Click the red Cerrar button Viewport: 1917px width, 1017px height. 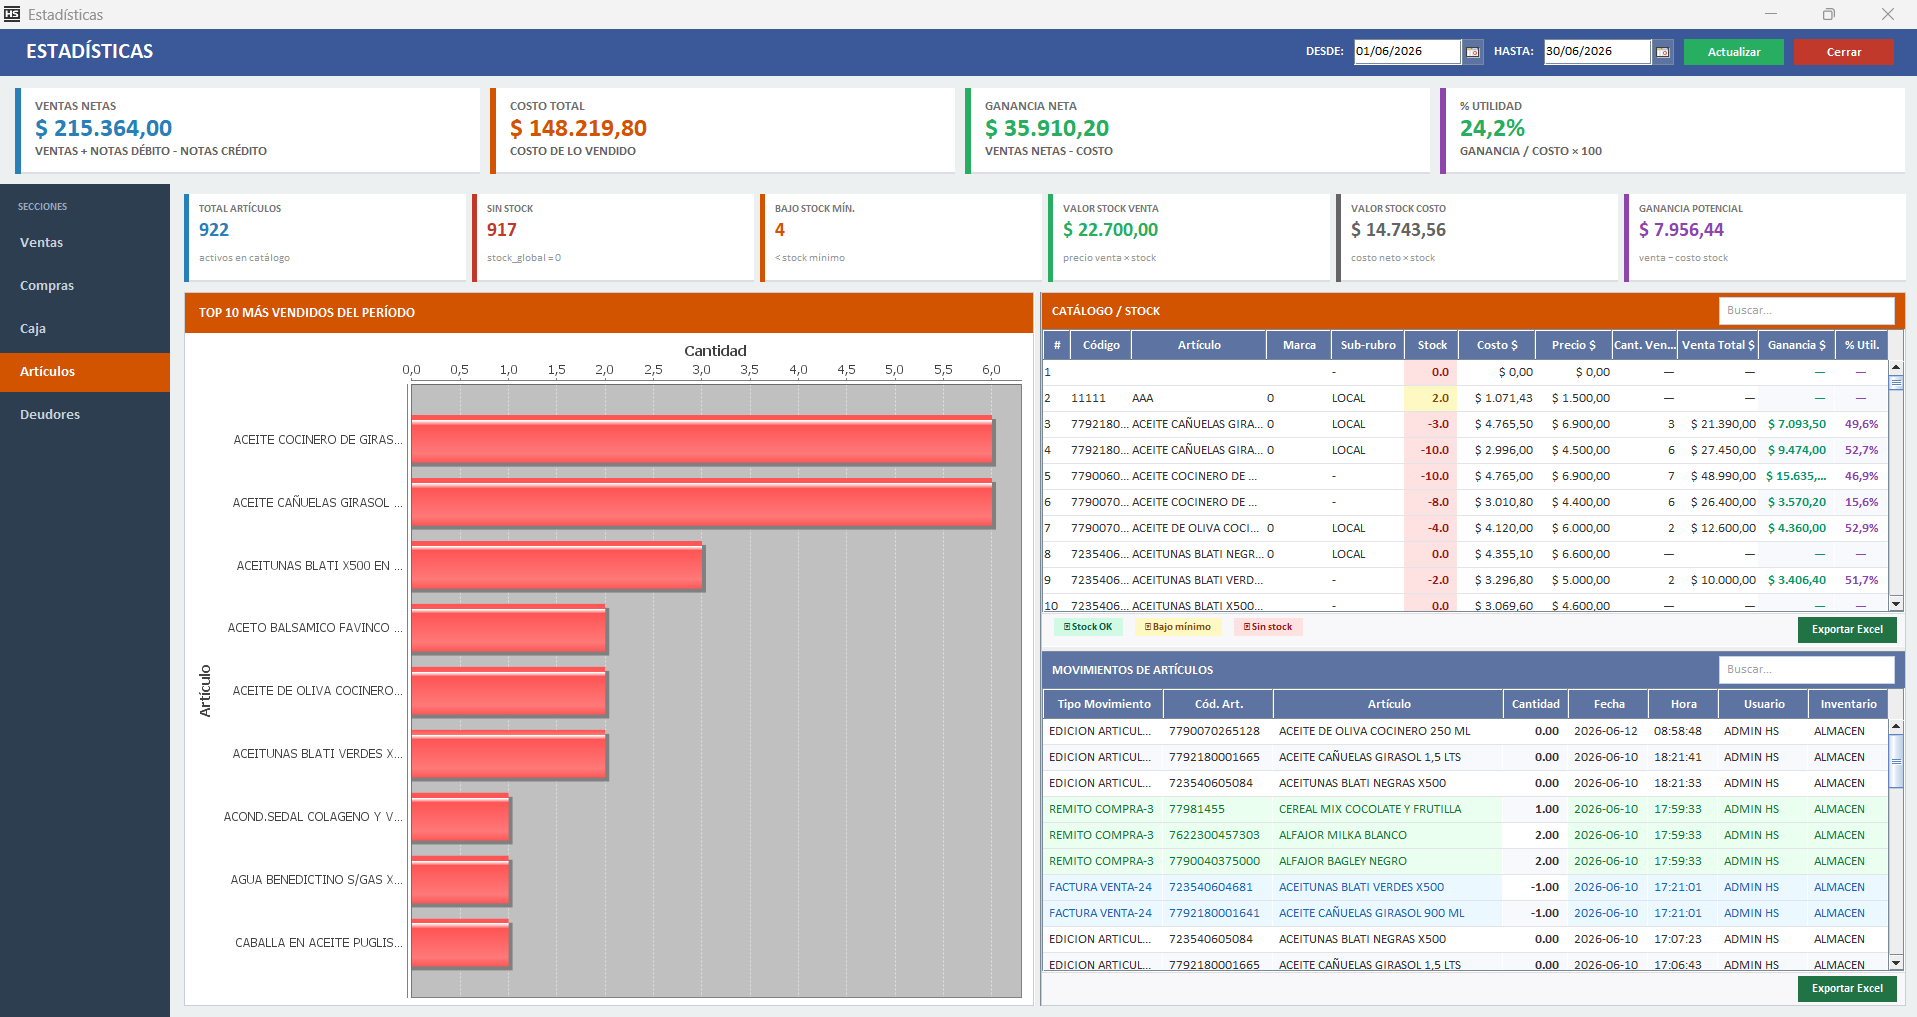click(1843, 52)
